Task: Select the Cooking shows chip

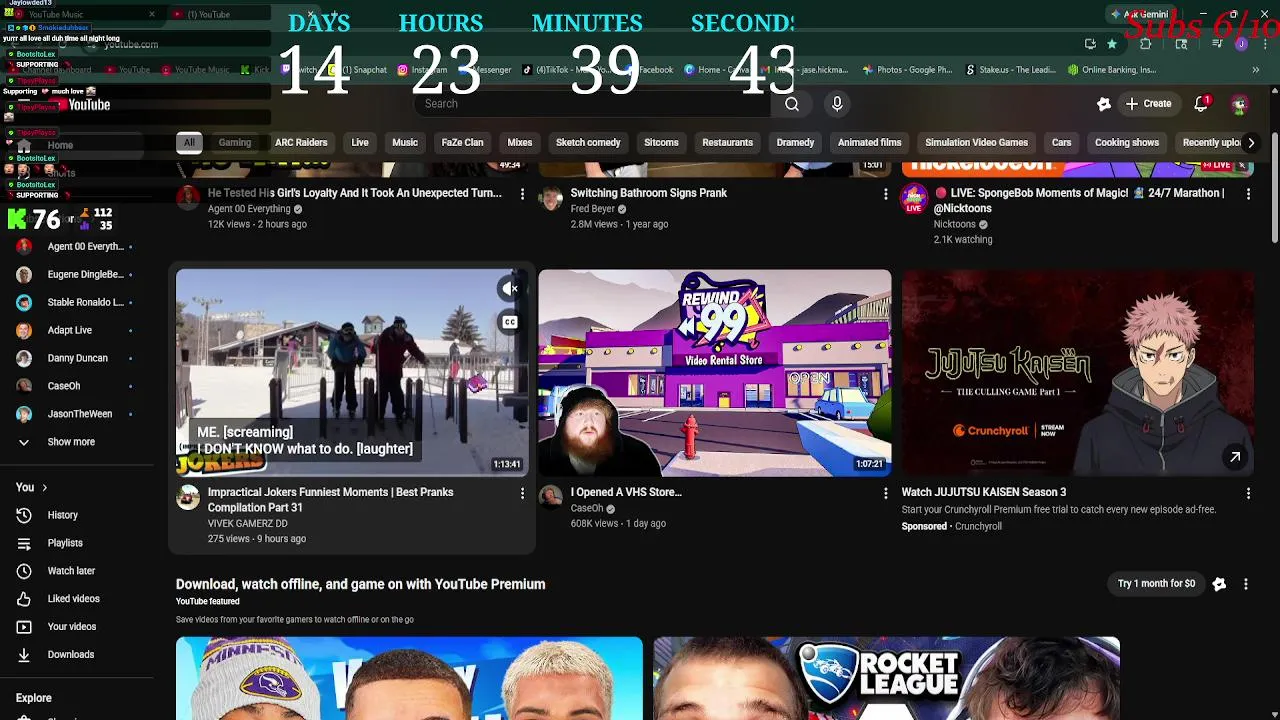Action: click(x=1126, y=142)
